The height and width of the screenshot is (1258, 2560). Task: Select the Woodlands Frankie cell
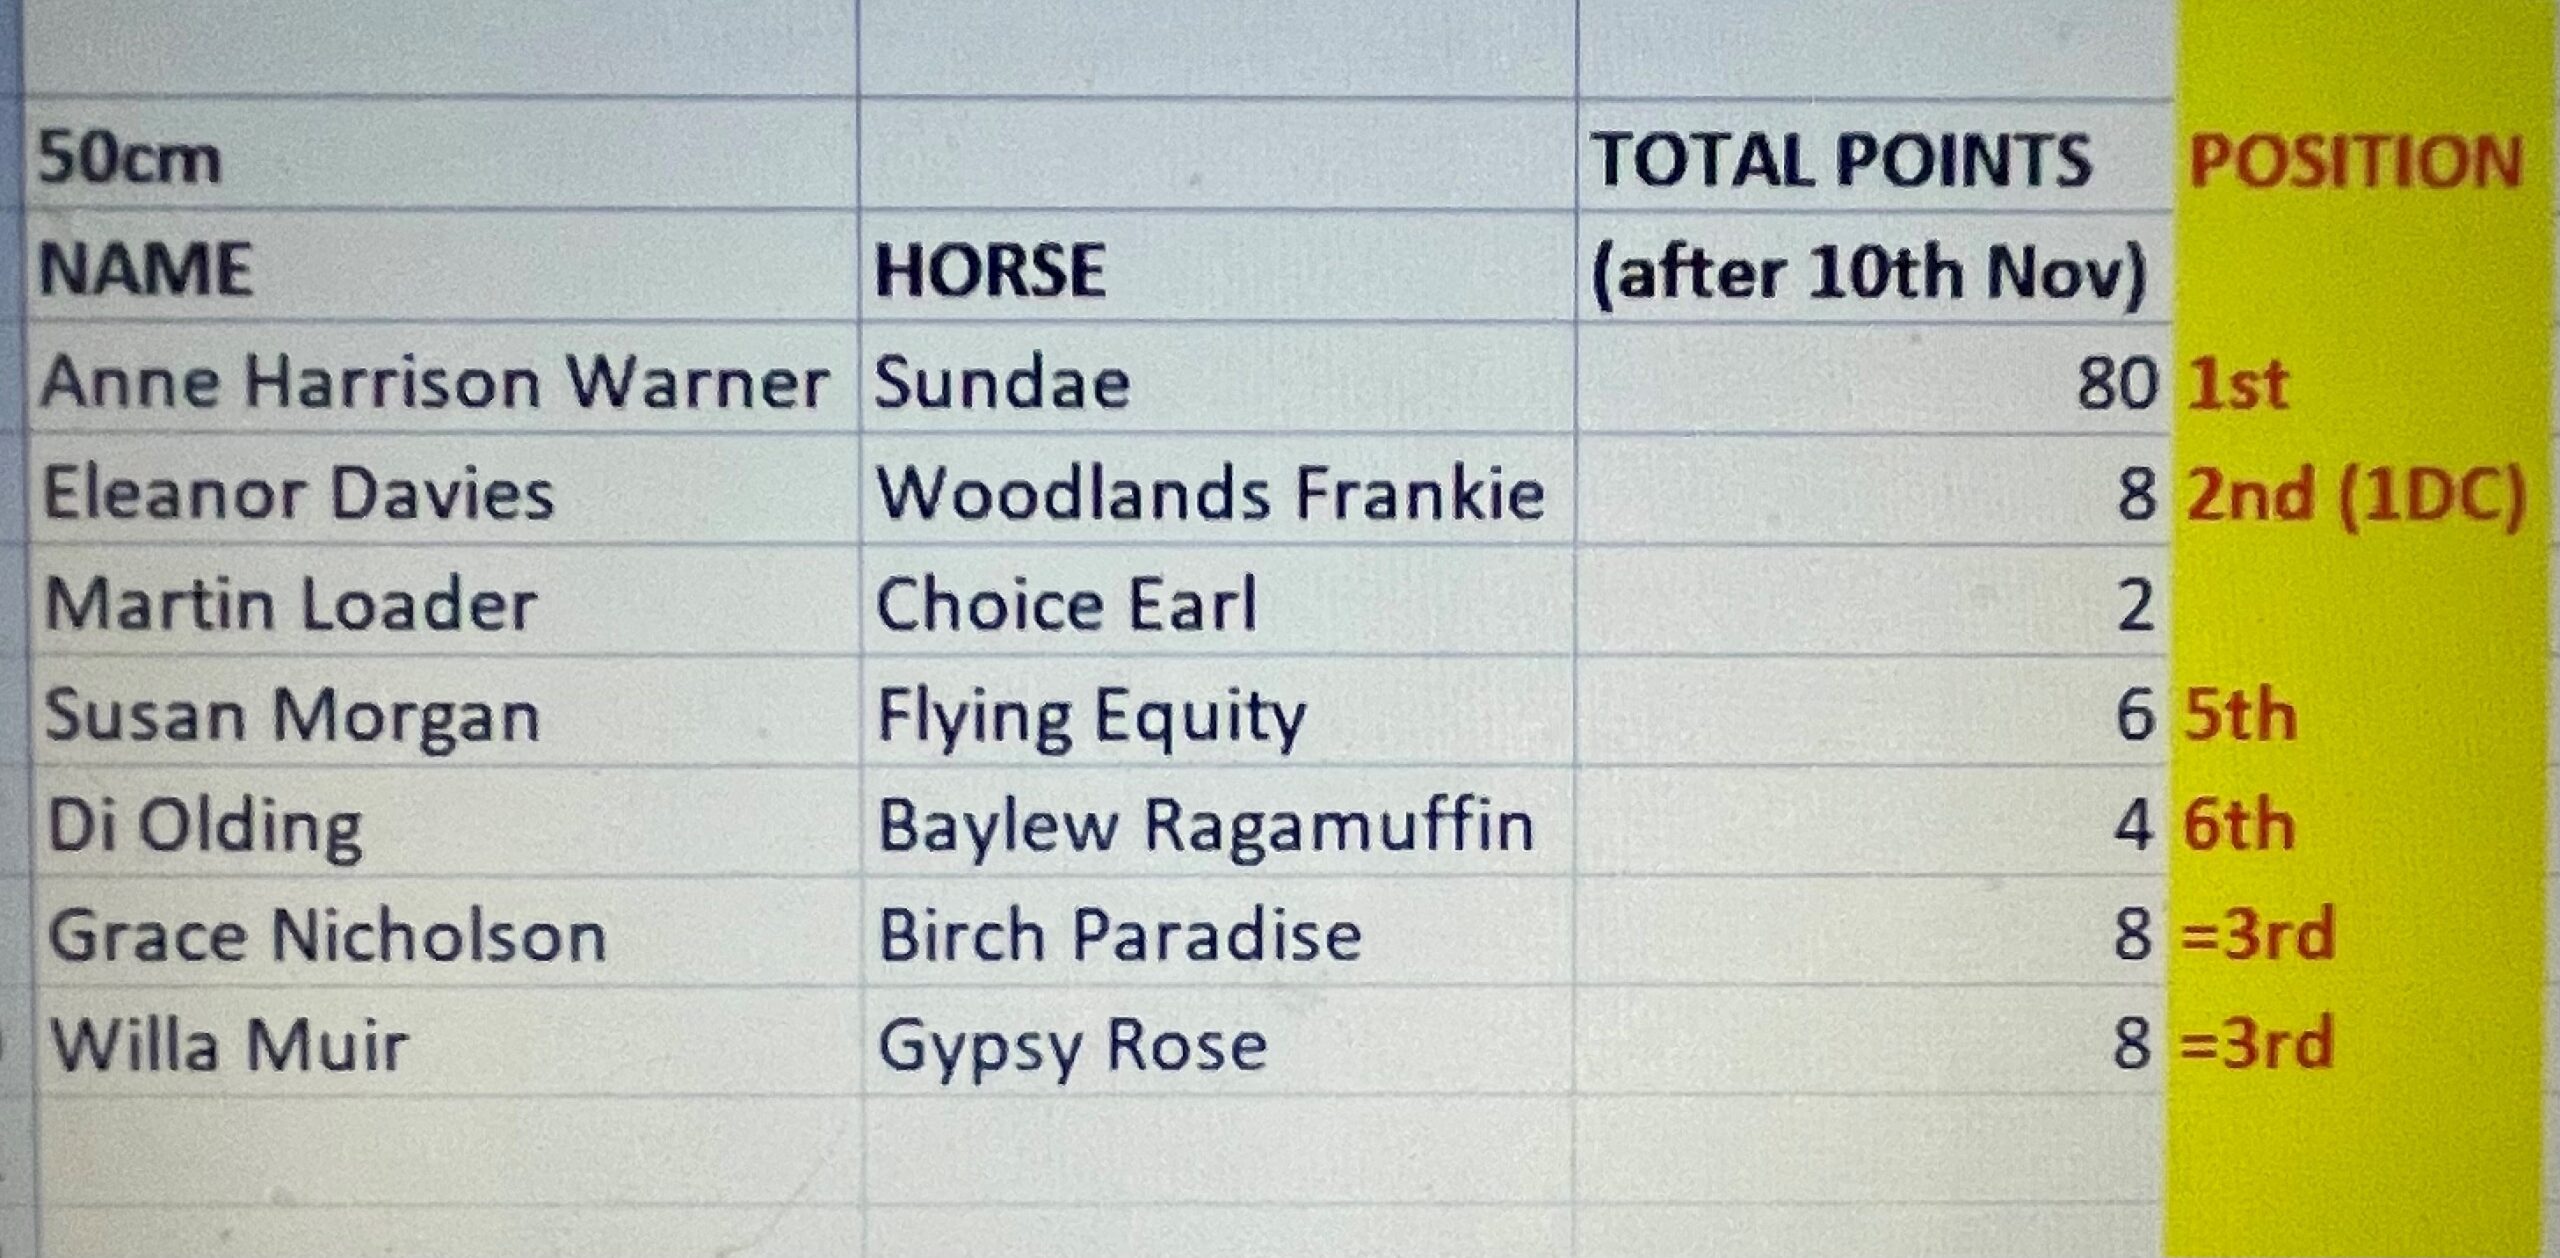(x=1217, y=490)
